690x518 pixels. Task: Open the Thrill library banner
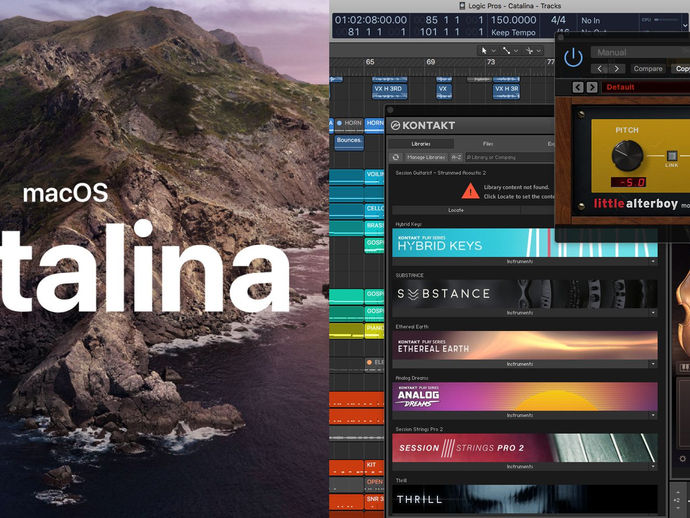coord(525,499)
